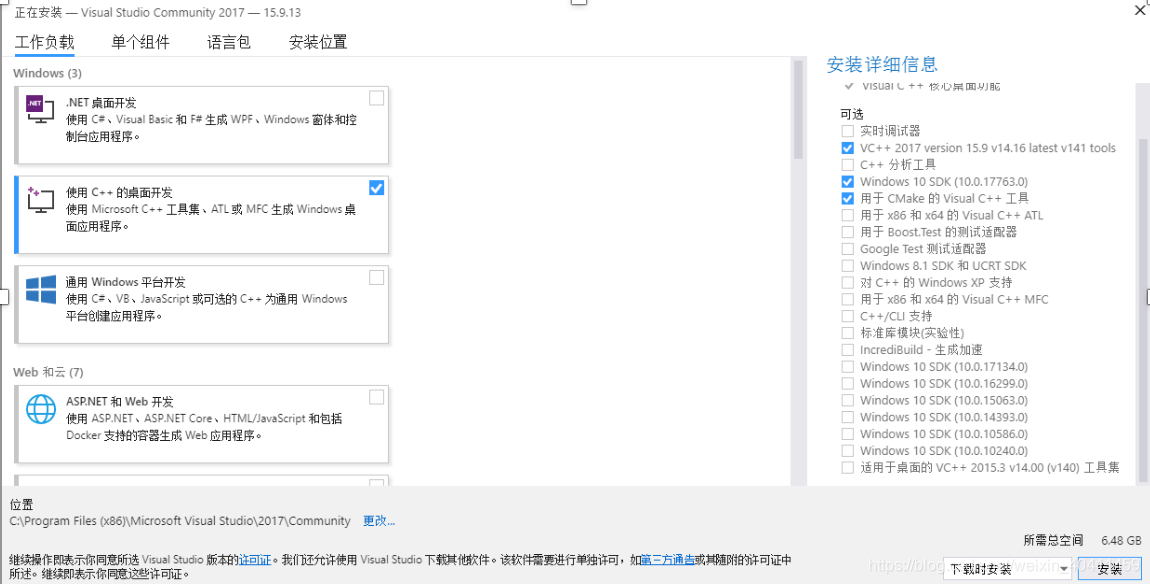Check 适用于桌面的 VC++ 2015.3 v14.00 (v140) 工具集
1150x584 pixels.
point(847,467)
